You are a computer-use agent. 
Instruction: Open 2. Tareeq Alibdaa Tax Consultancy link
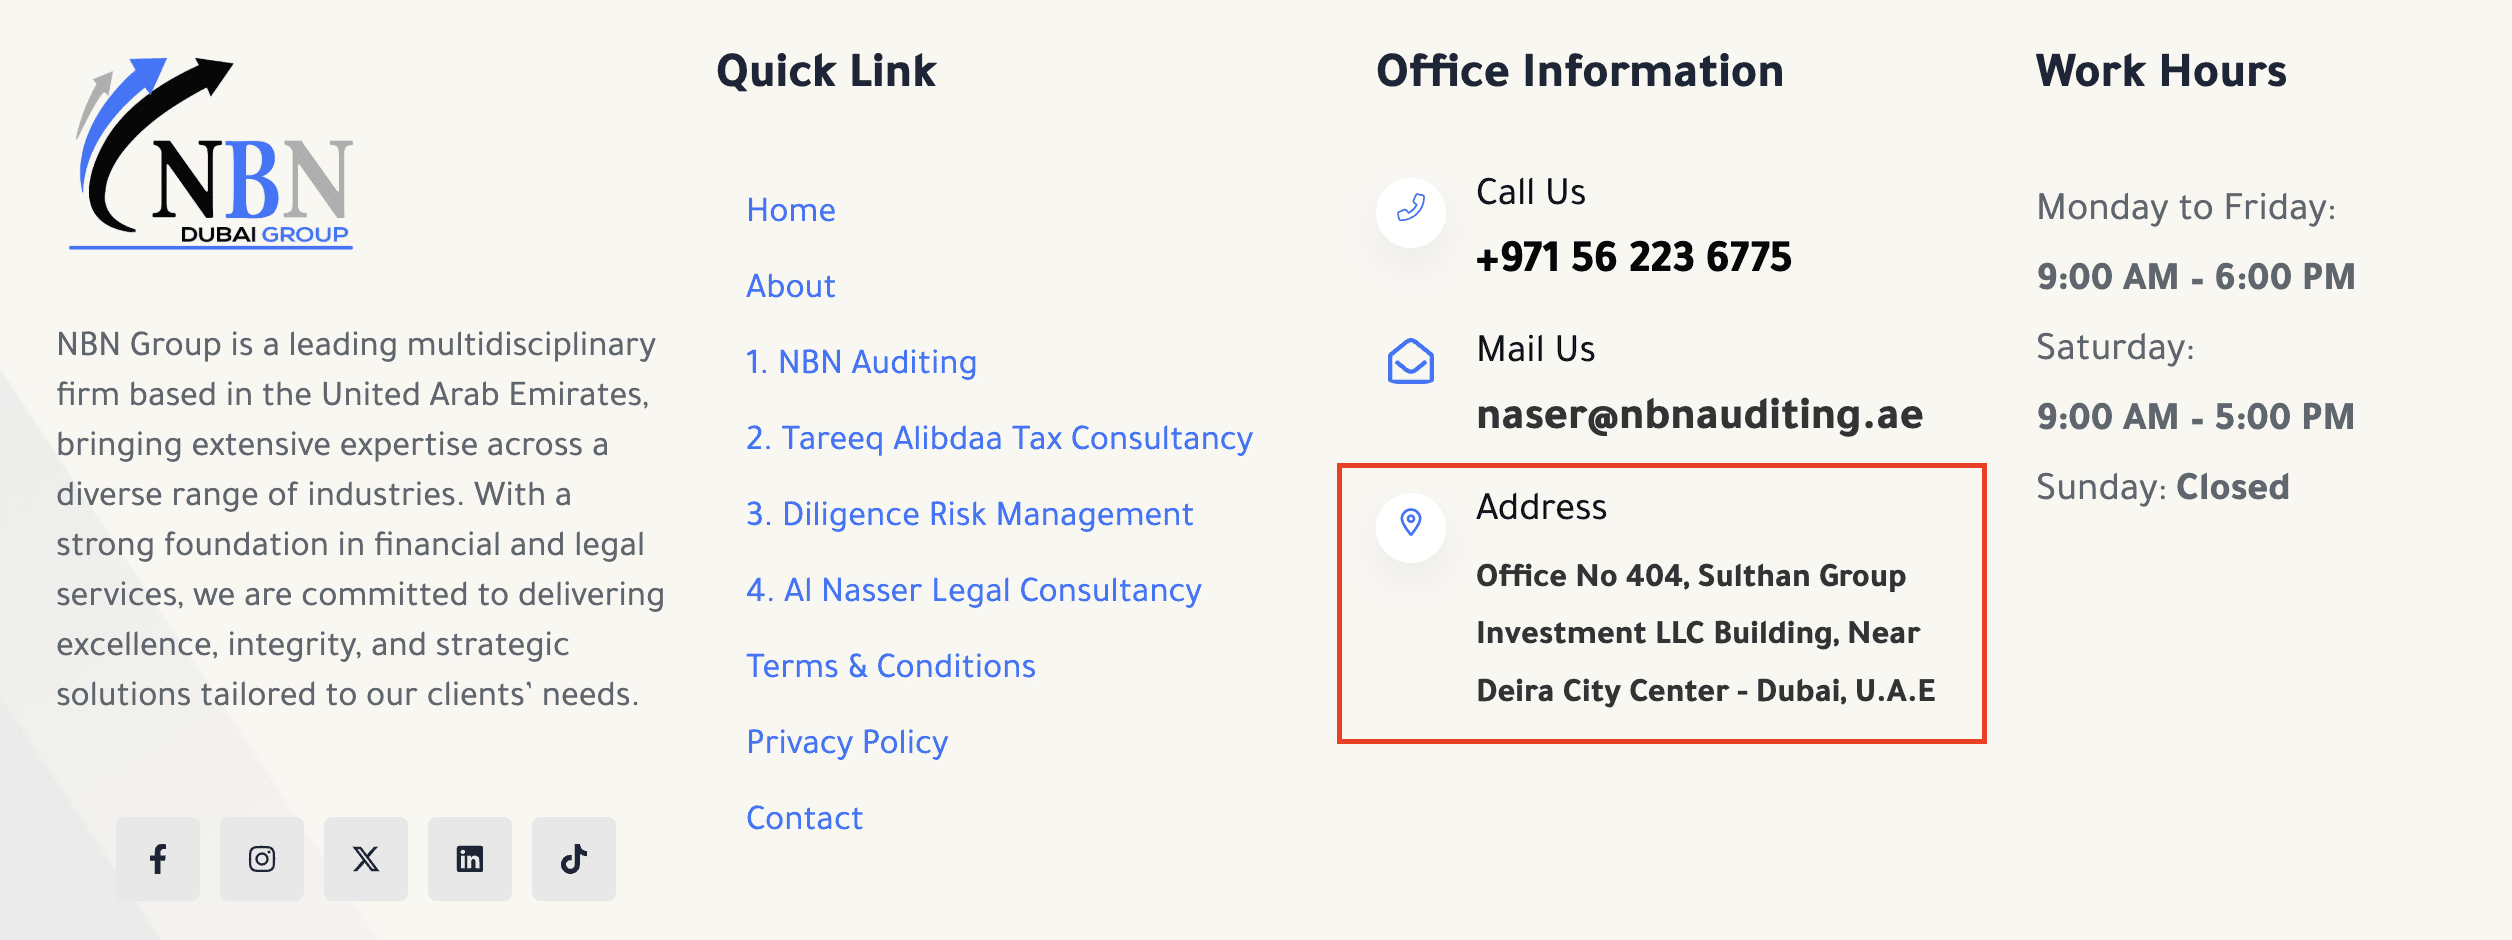coord(1000,438)
